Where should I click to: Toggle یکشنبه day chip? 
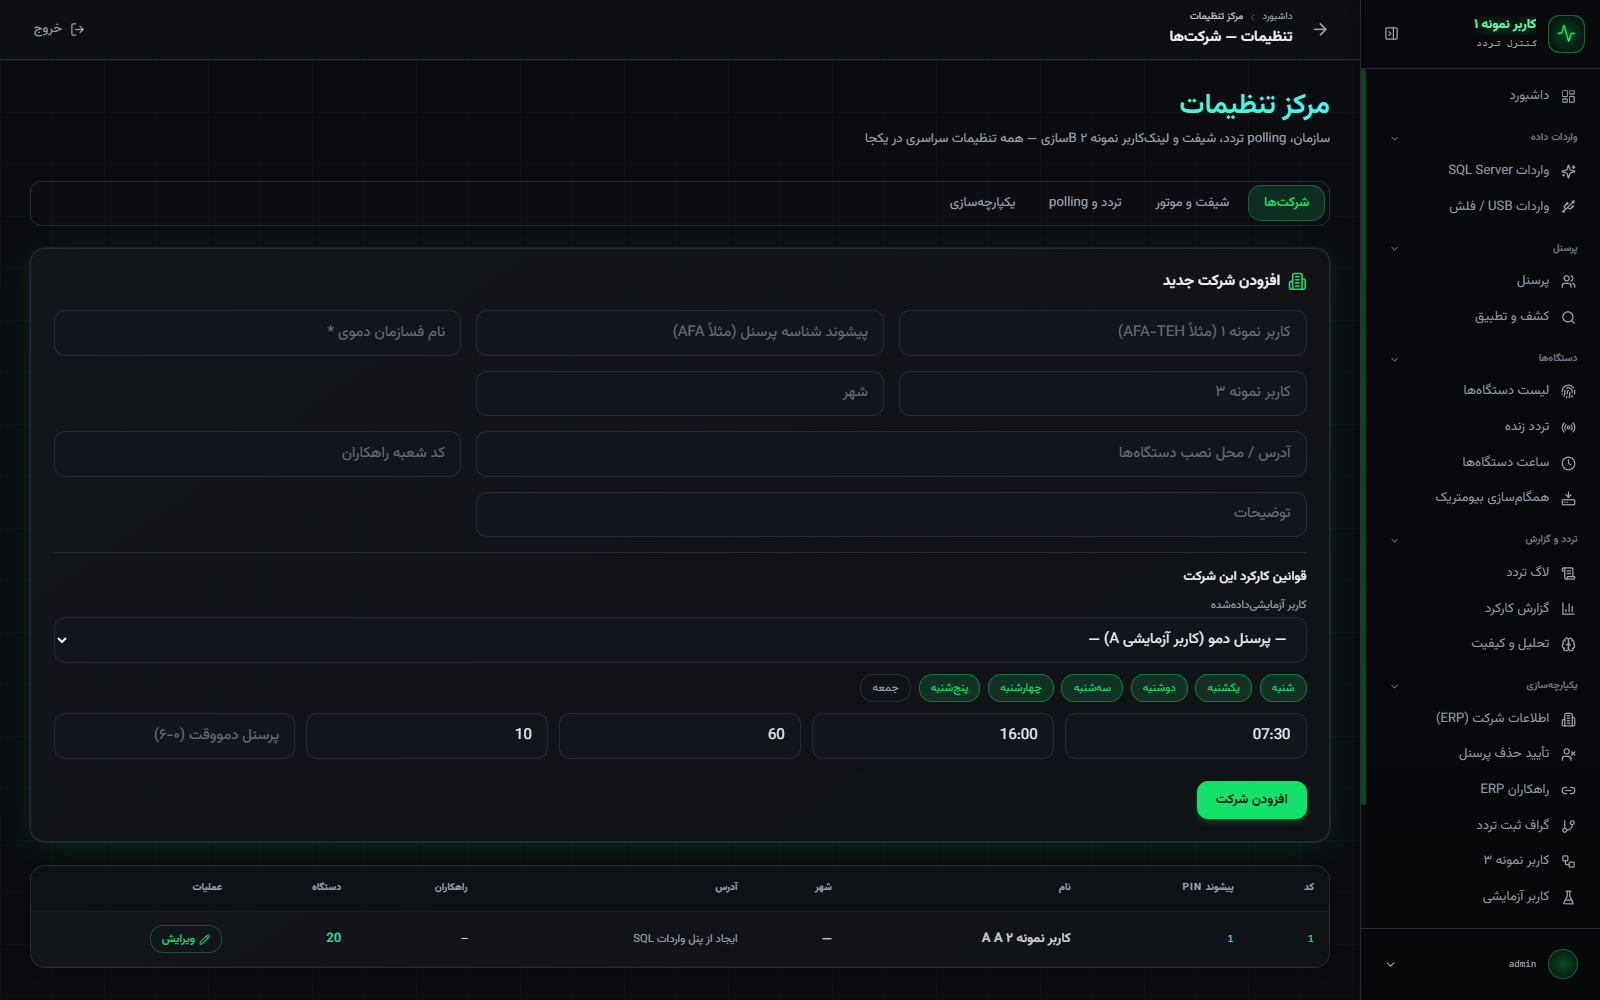1223,688
